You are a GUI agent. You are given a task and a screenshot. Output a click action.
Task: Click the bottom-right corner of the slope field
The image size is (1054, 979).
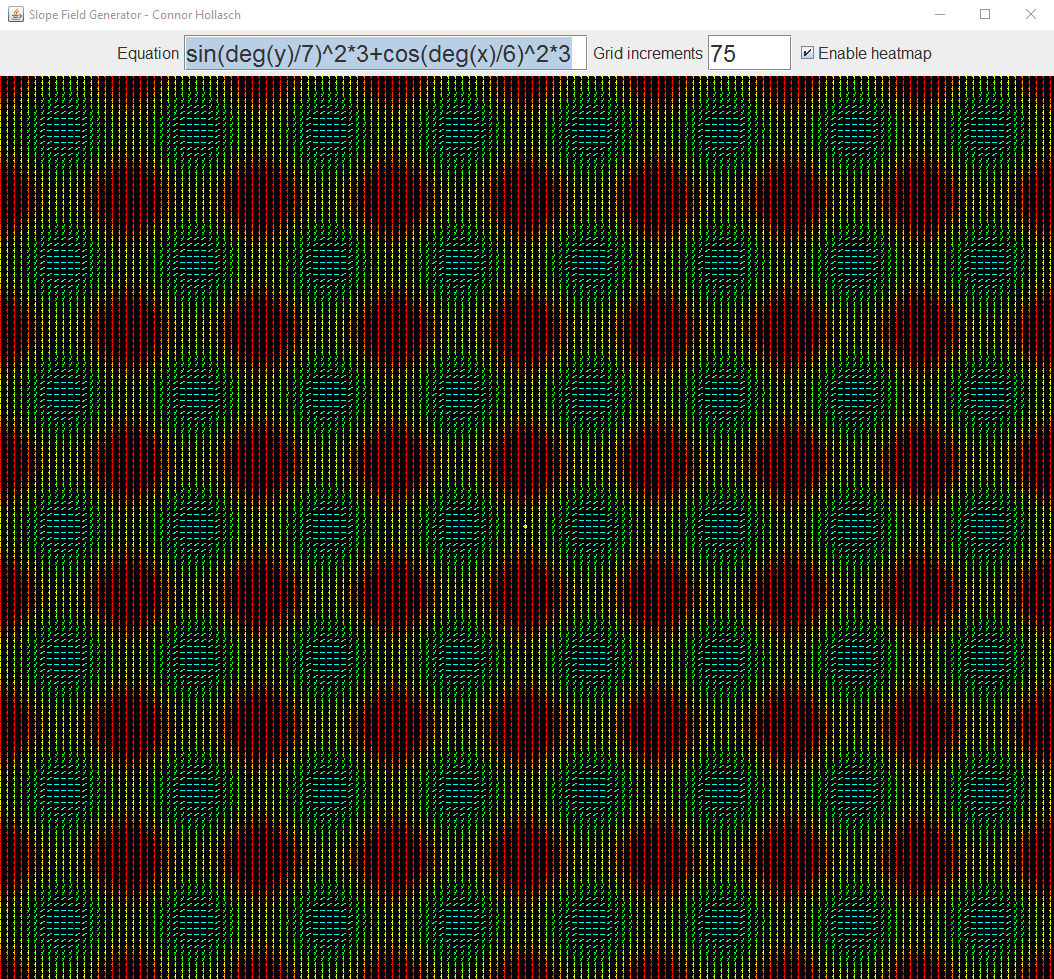[x=1048, y=973]
